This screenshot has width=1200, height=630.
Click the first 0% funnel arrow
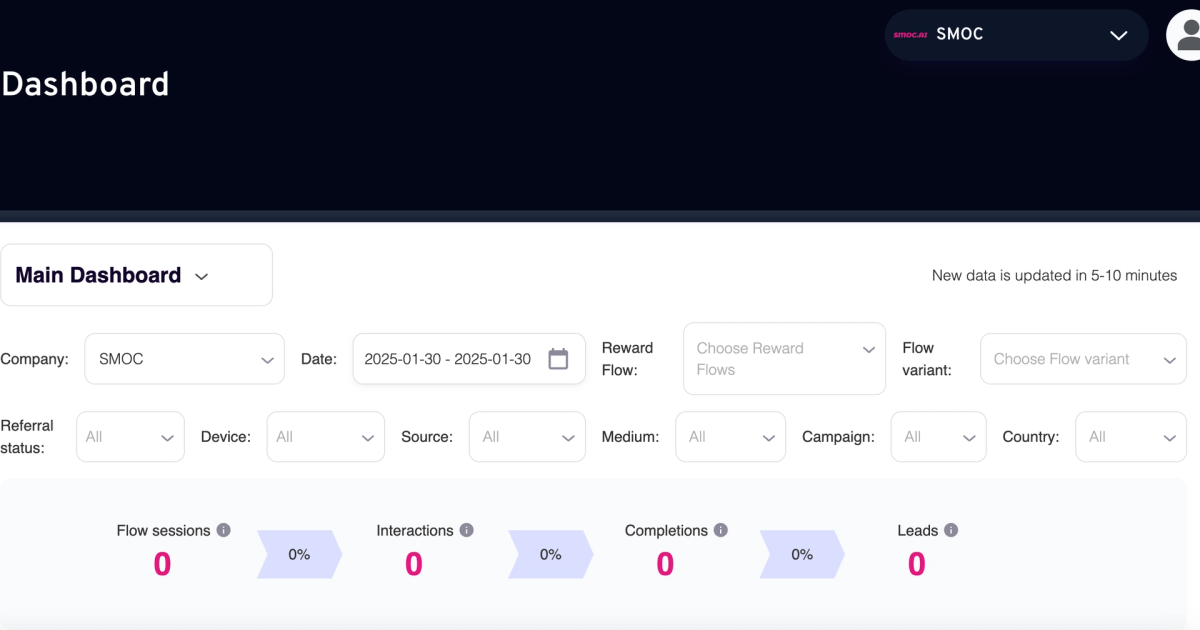point(299,554)
